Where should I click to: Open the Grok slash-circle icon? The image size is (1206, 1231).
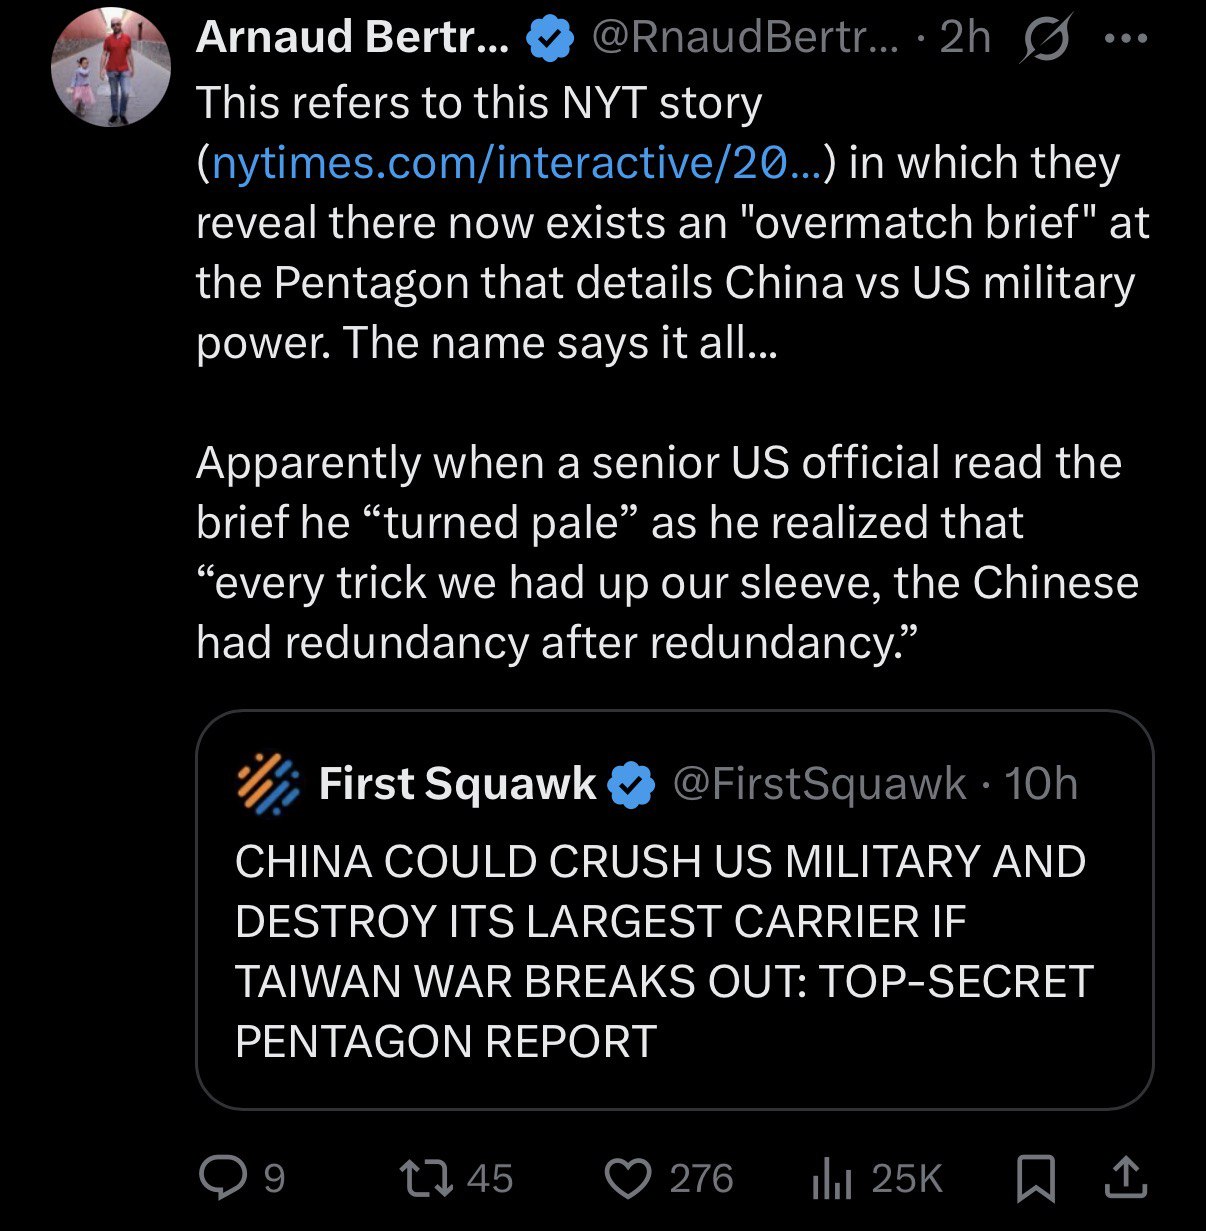pos(1044,40)
